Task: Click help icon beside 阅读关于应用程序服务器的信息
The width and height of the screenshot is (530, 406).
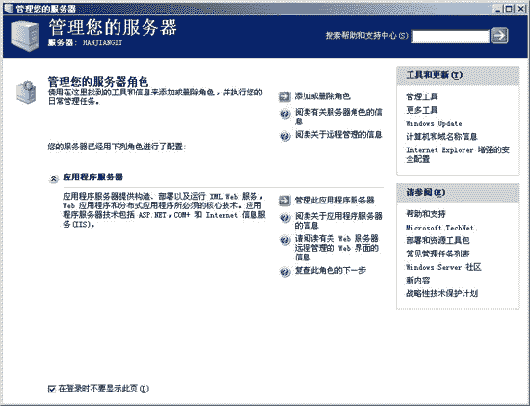Action: (x=285, y=218)
